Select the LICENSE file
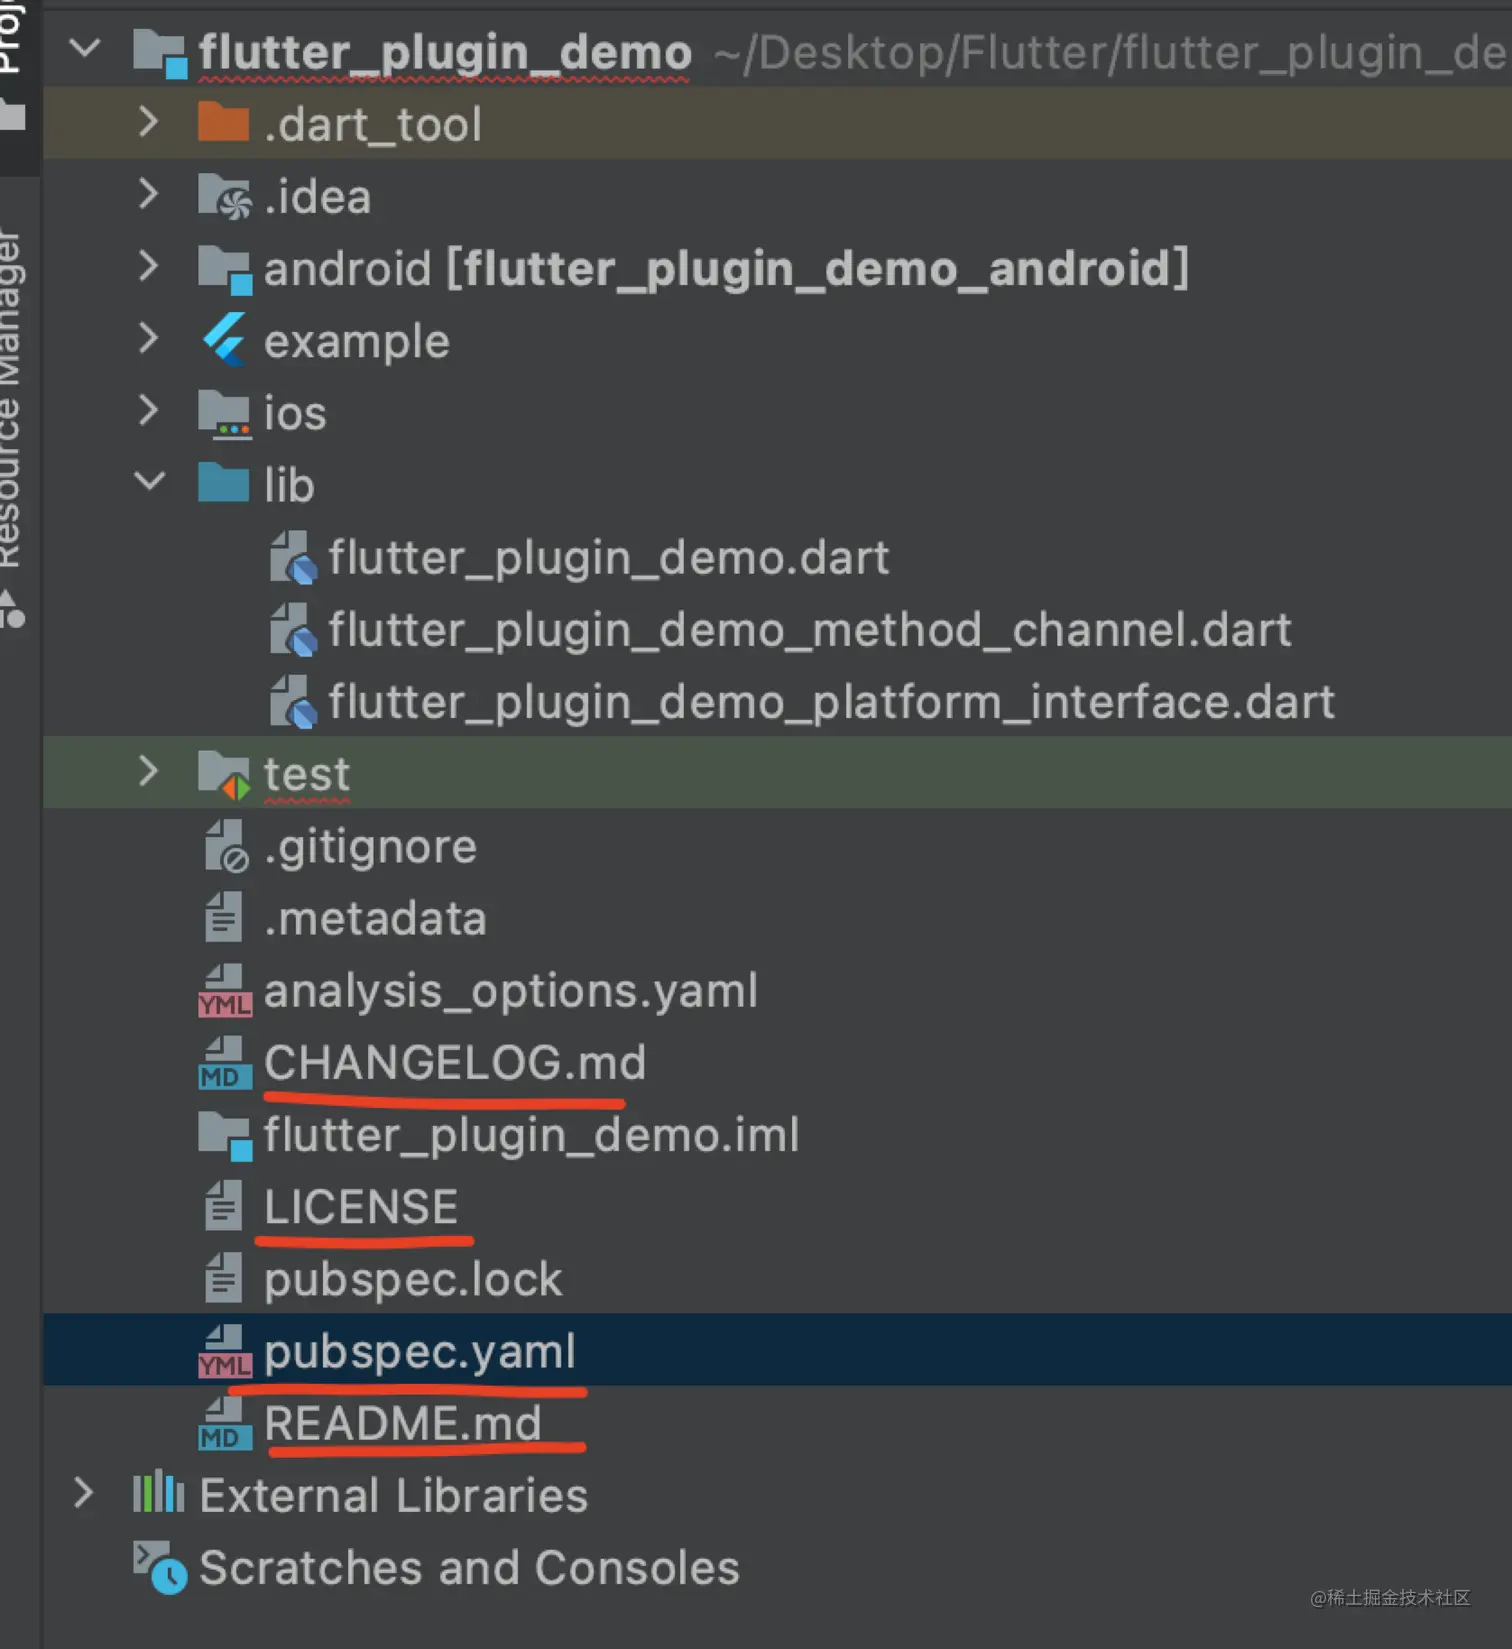The image size is (1512, 1649). (x=360, y=1207)
